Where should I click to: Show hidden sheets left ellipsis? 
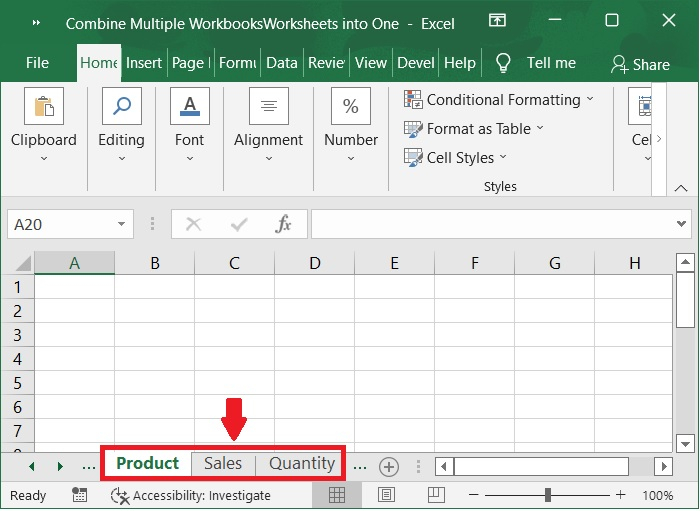pos(89,467)
